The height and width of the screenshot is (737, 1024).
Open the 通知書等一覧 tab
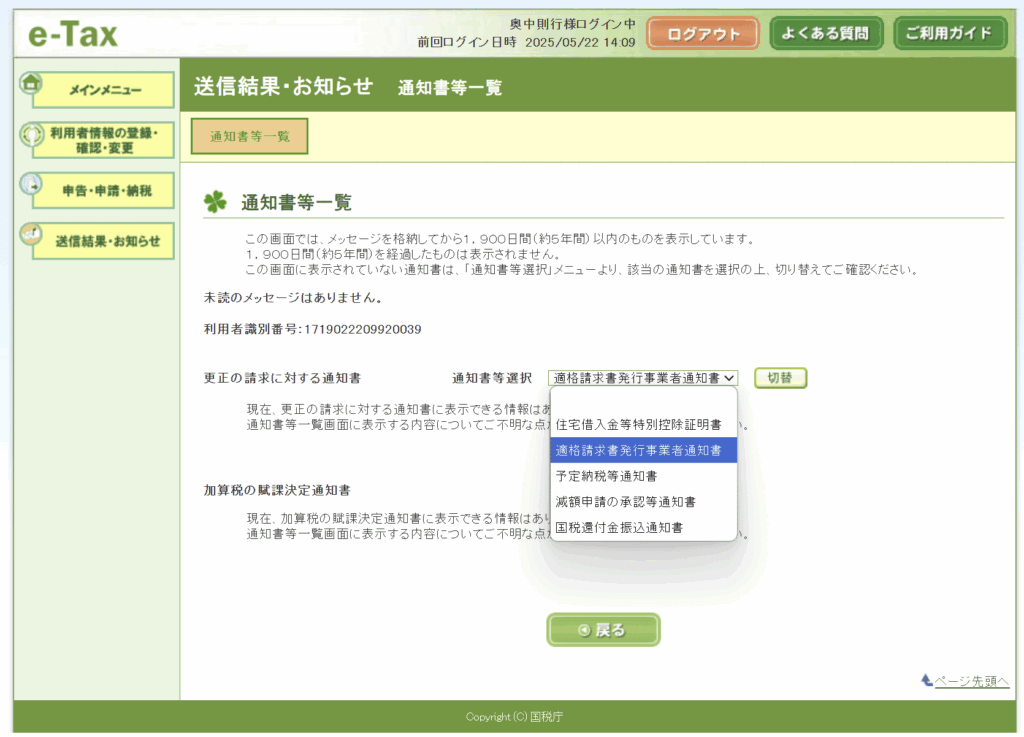(249, 137)
